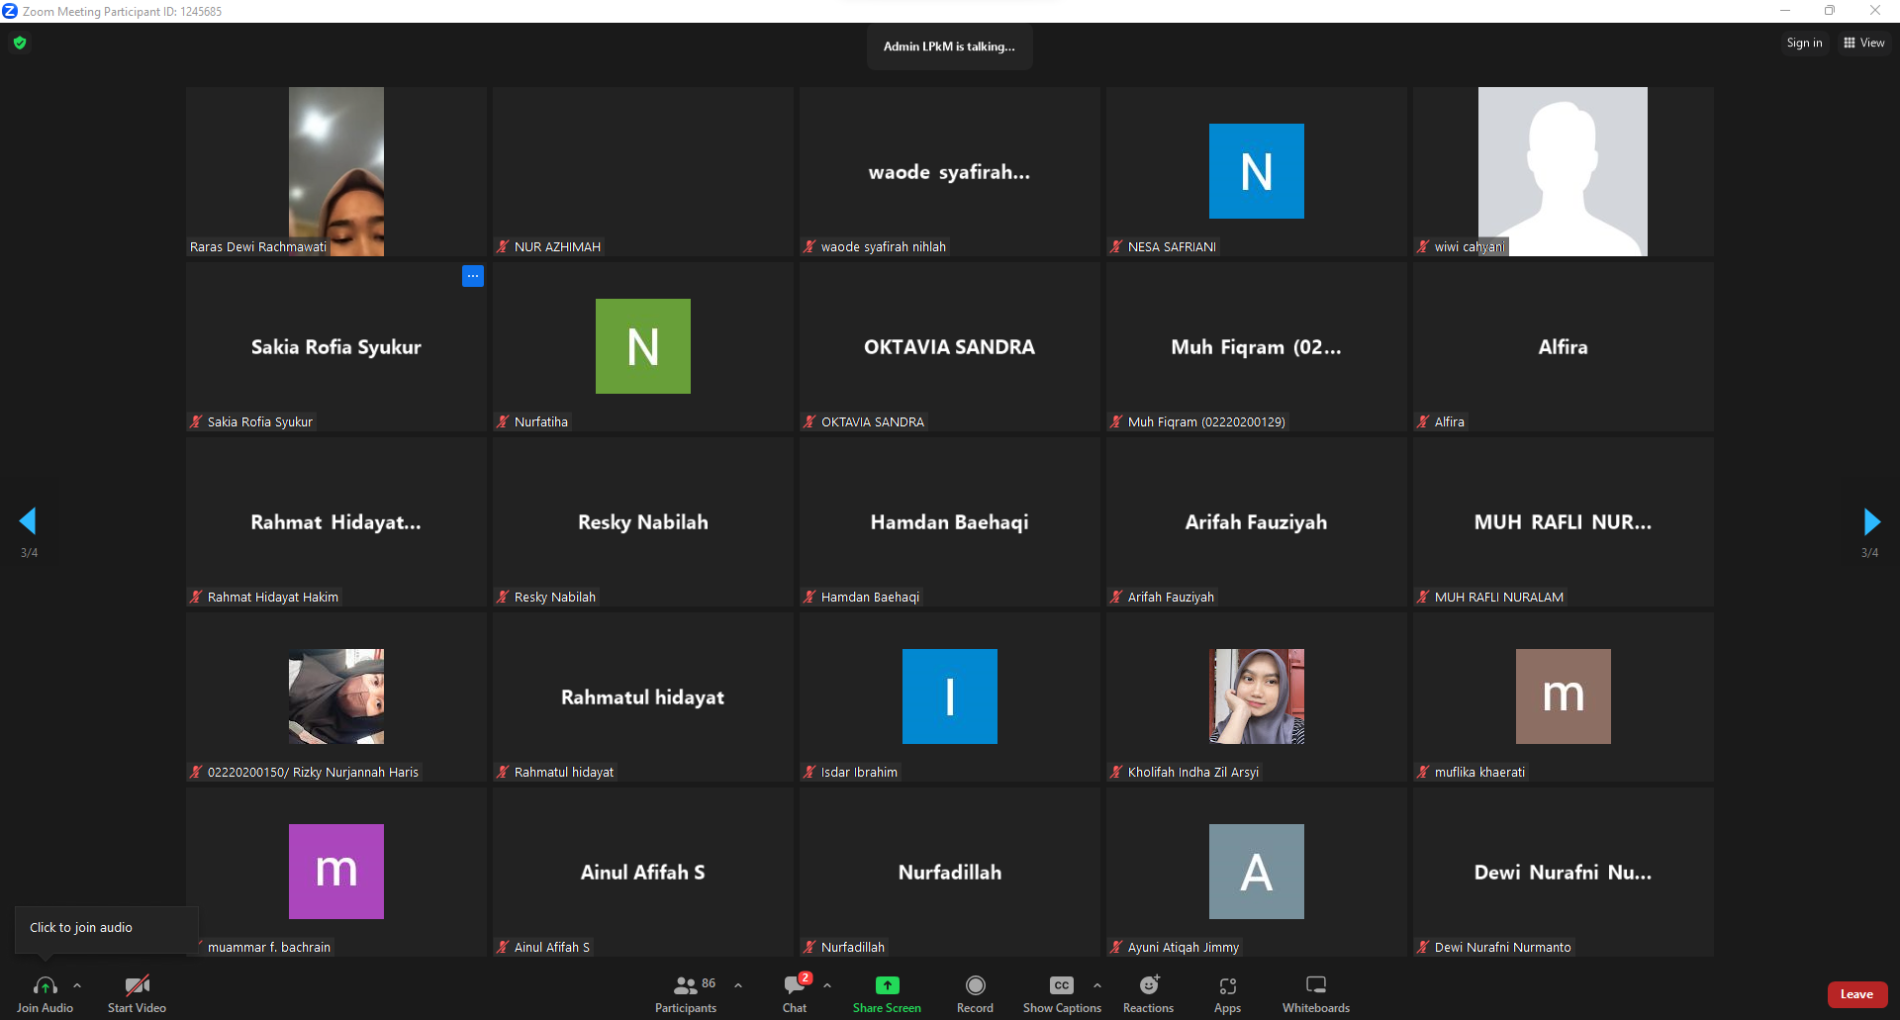Expand audio options caret beside Join Audio
This screenshot has height=1020, width=1900.
tap(77, 986)
